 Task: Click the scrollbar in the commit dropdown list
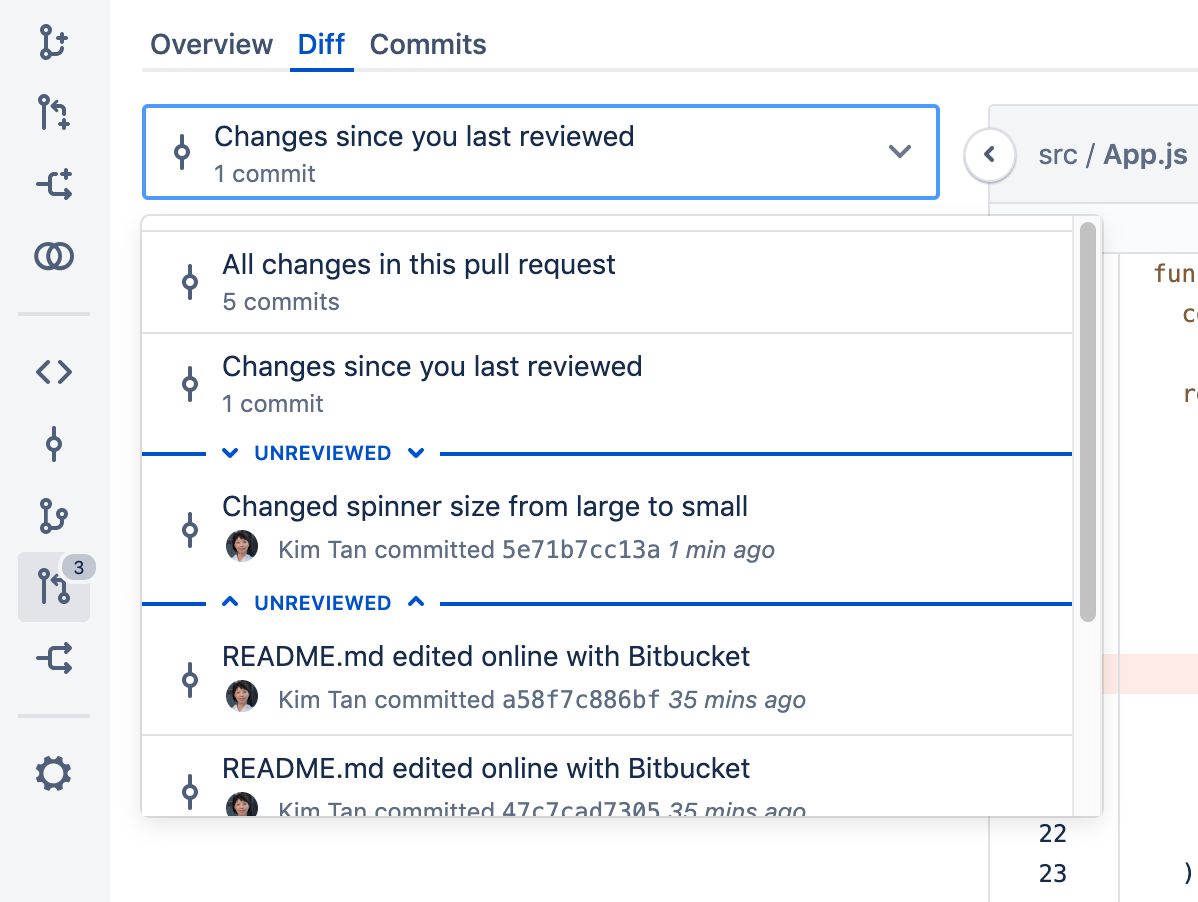tap(1088, 422)
